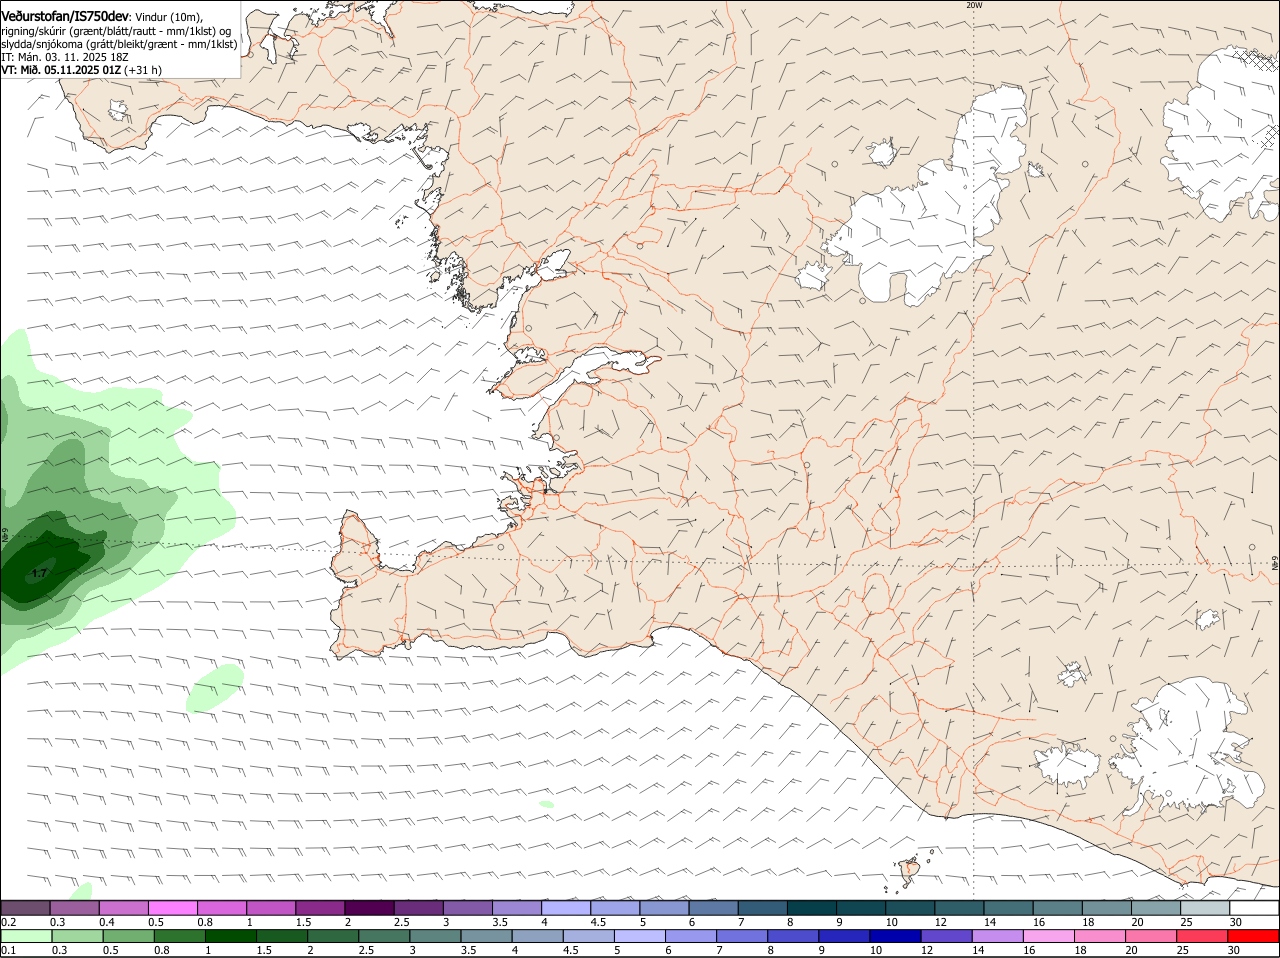Click the lower legend swatch starting at 7
Image resolution: width=1280 pixels, height=958 pixels.
coord(741,936)
